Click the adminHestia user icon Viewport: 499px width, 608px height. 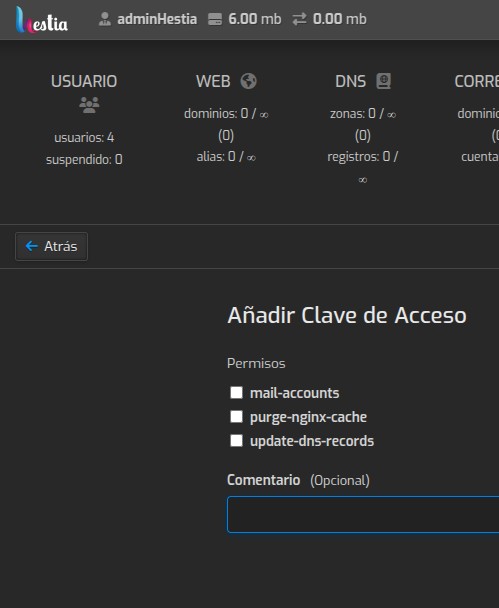click(x=105, y=19)
